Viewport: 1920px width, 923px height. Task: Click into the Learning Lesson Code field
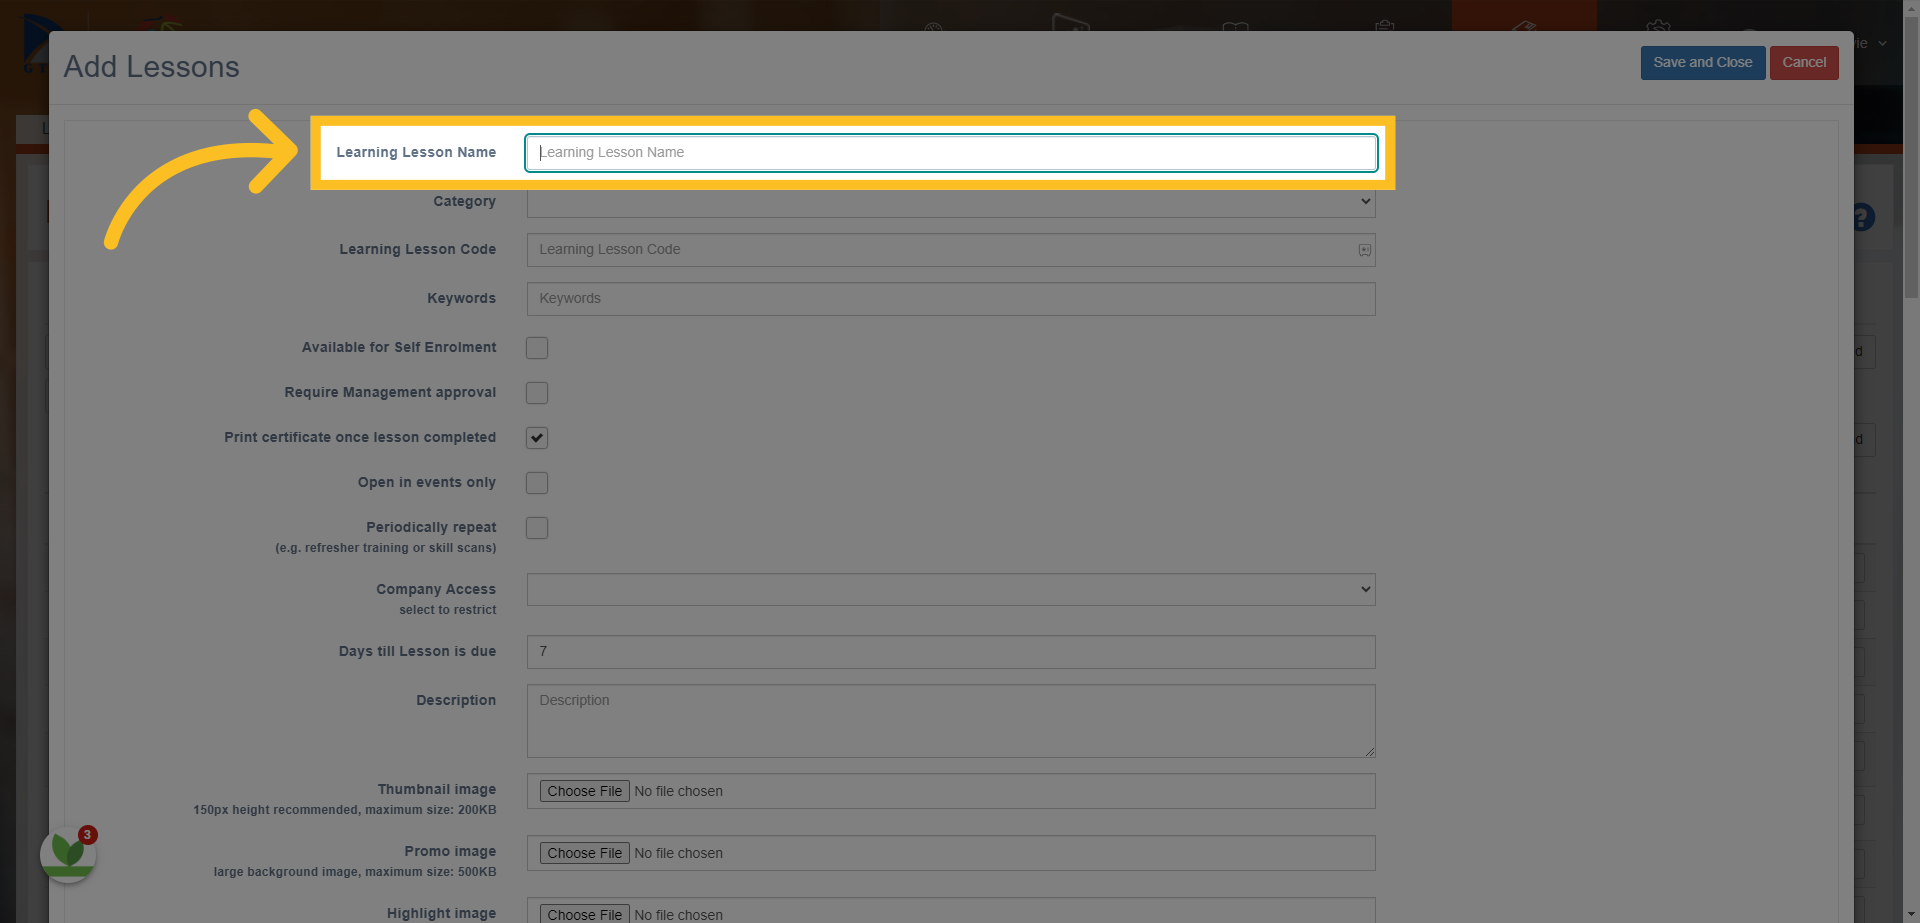[x=951, y=250]
